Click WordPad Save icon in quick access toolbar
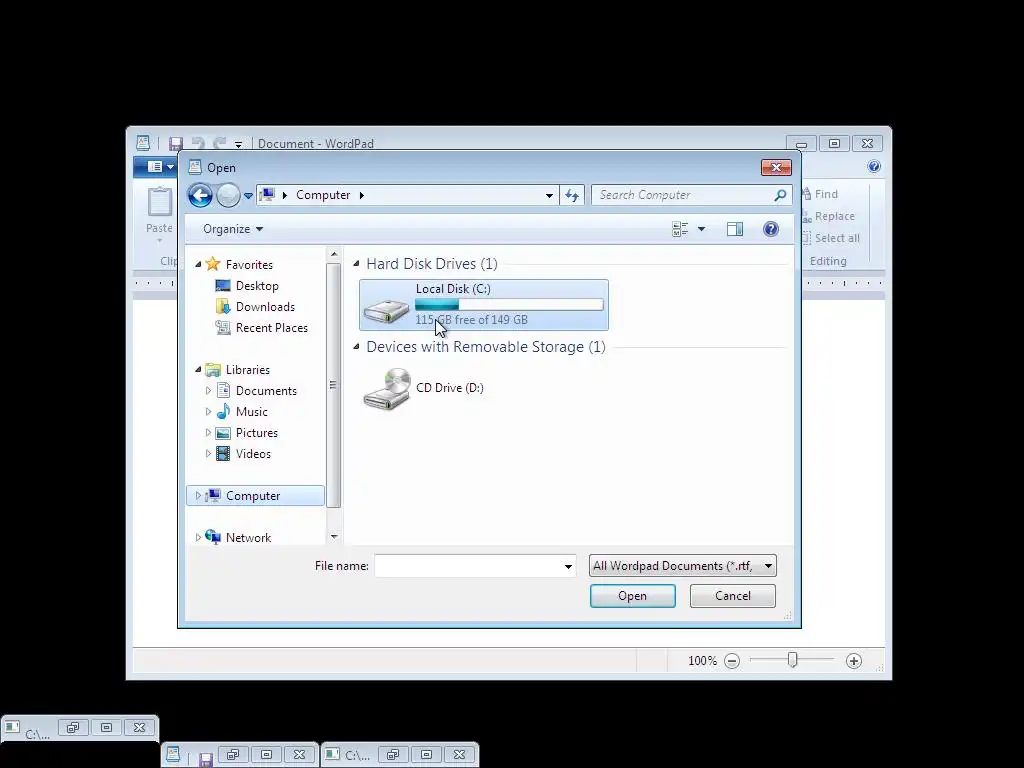The width and height of the screenshot is (1024, 768). (x=176, y=144)
